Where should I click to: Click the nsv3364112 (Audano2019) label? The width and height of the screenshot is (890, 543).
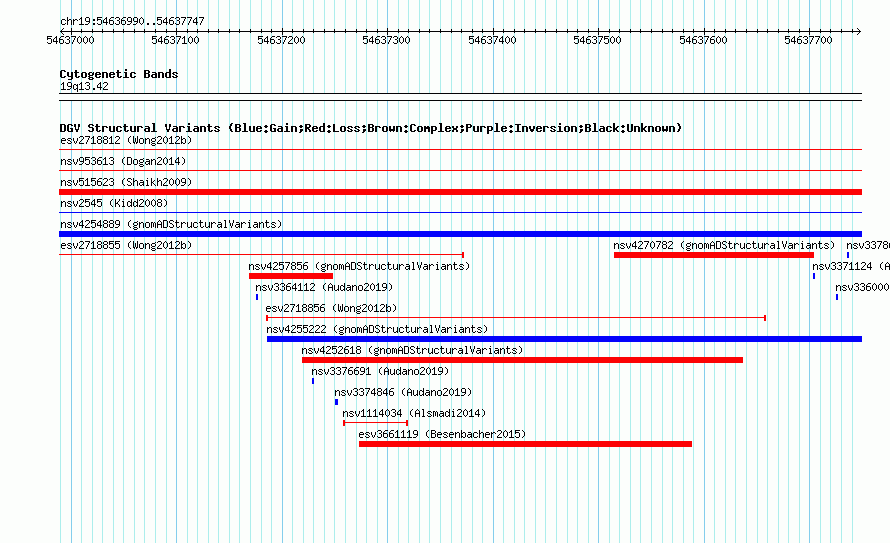[x=324, y=287]
